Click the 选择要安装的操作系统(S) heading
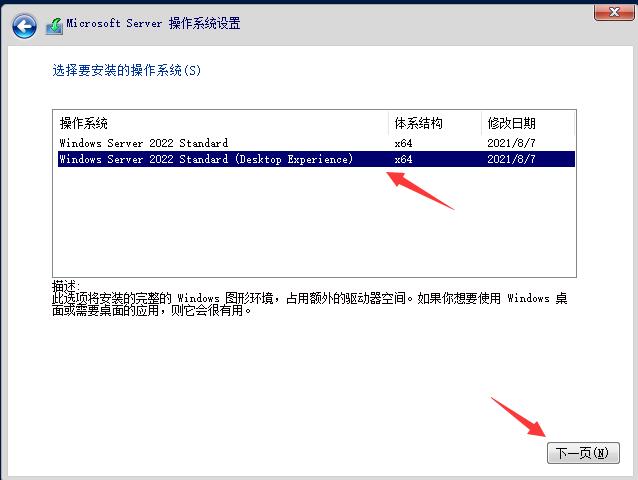Viewport: 638px width, 480px height. tap(133, 71)
